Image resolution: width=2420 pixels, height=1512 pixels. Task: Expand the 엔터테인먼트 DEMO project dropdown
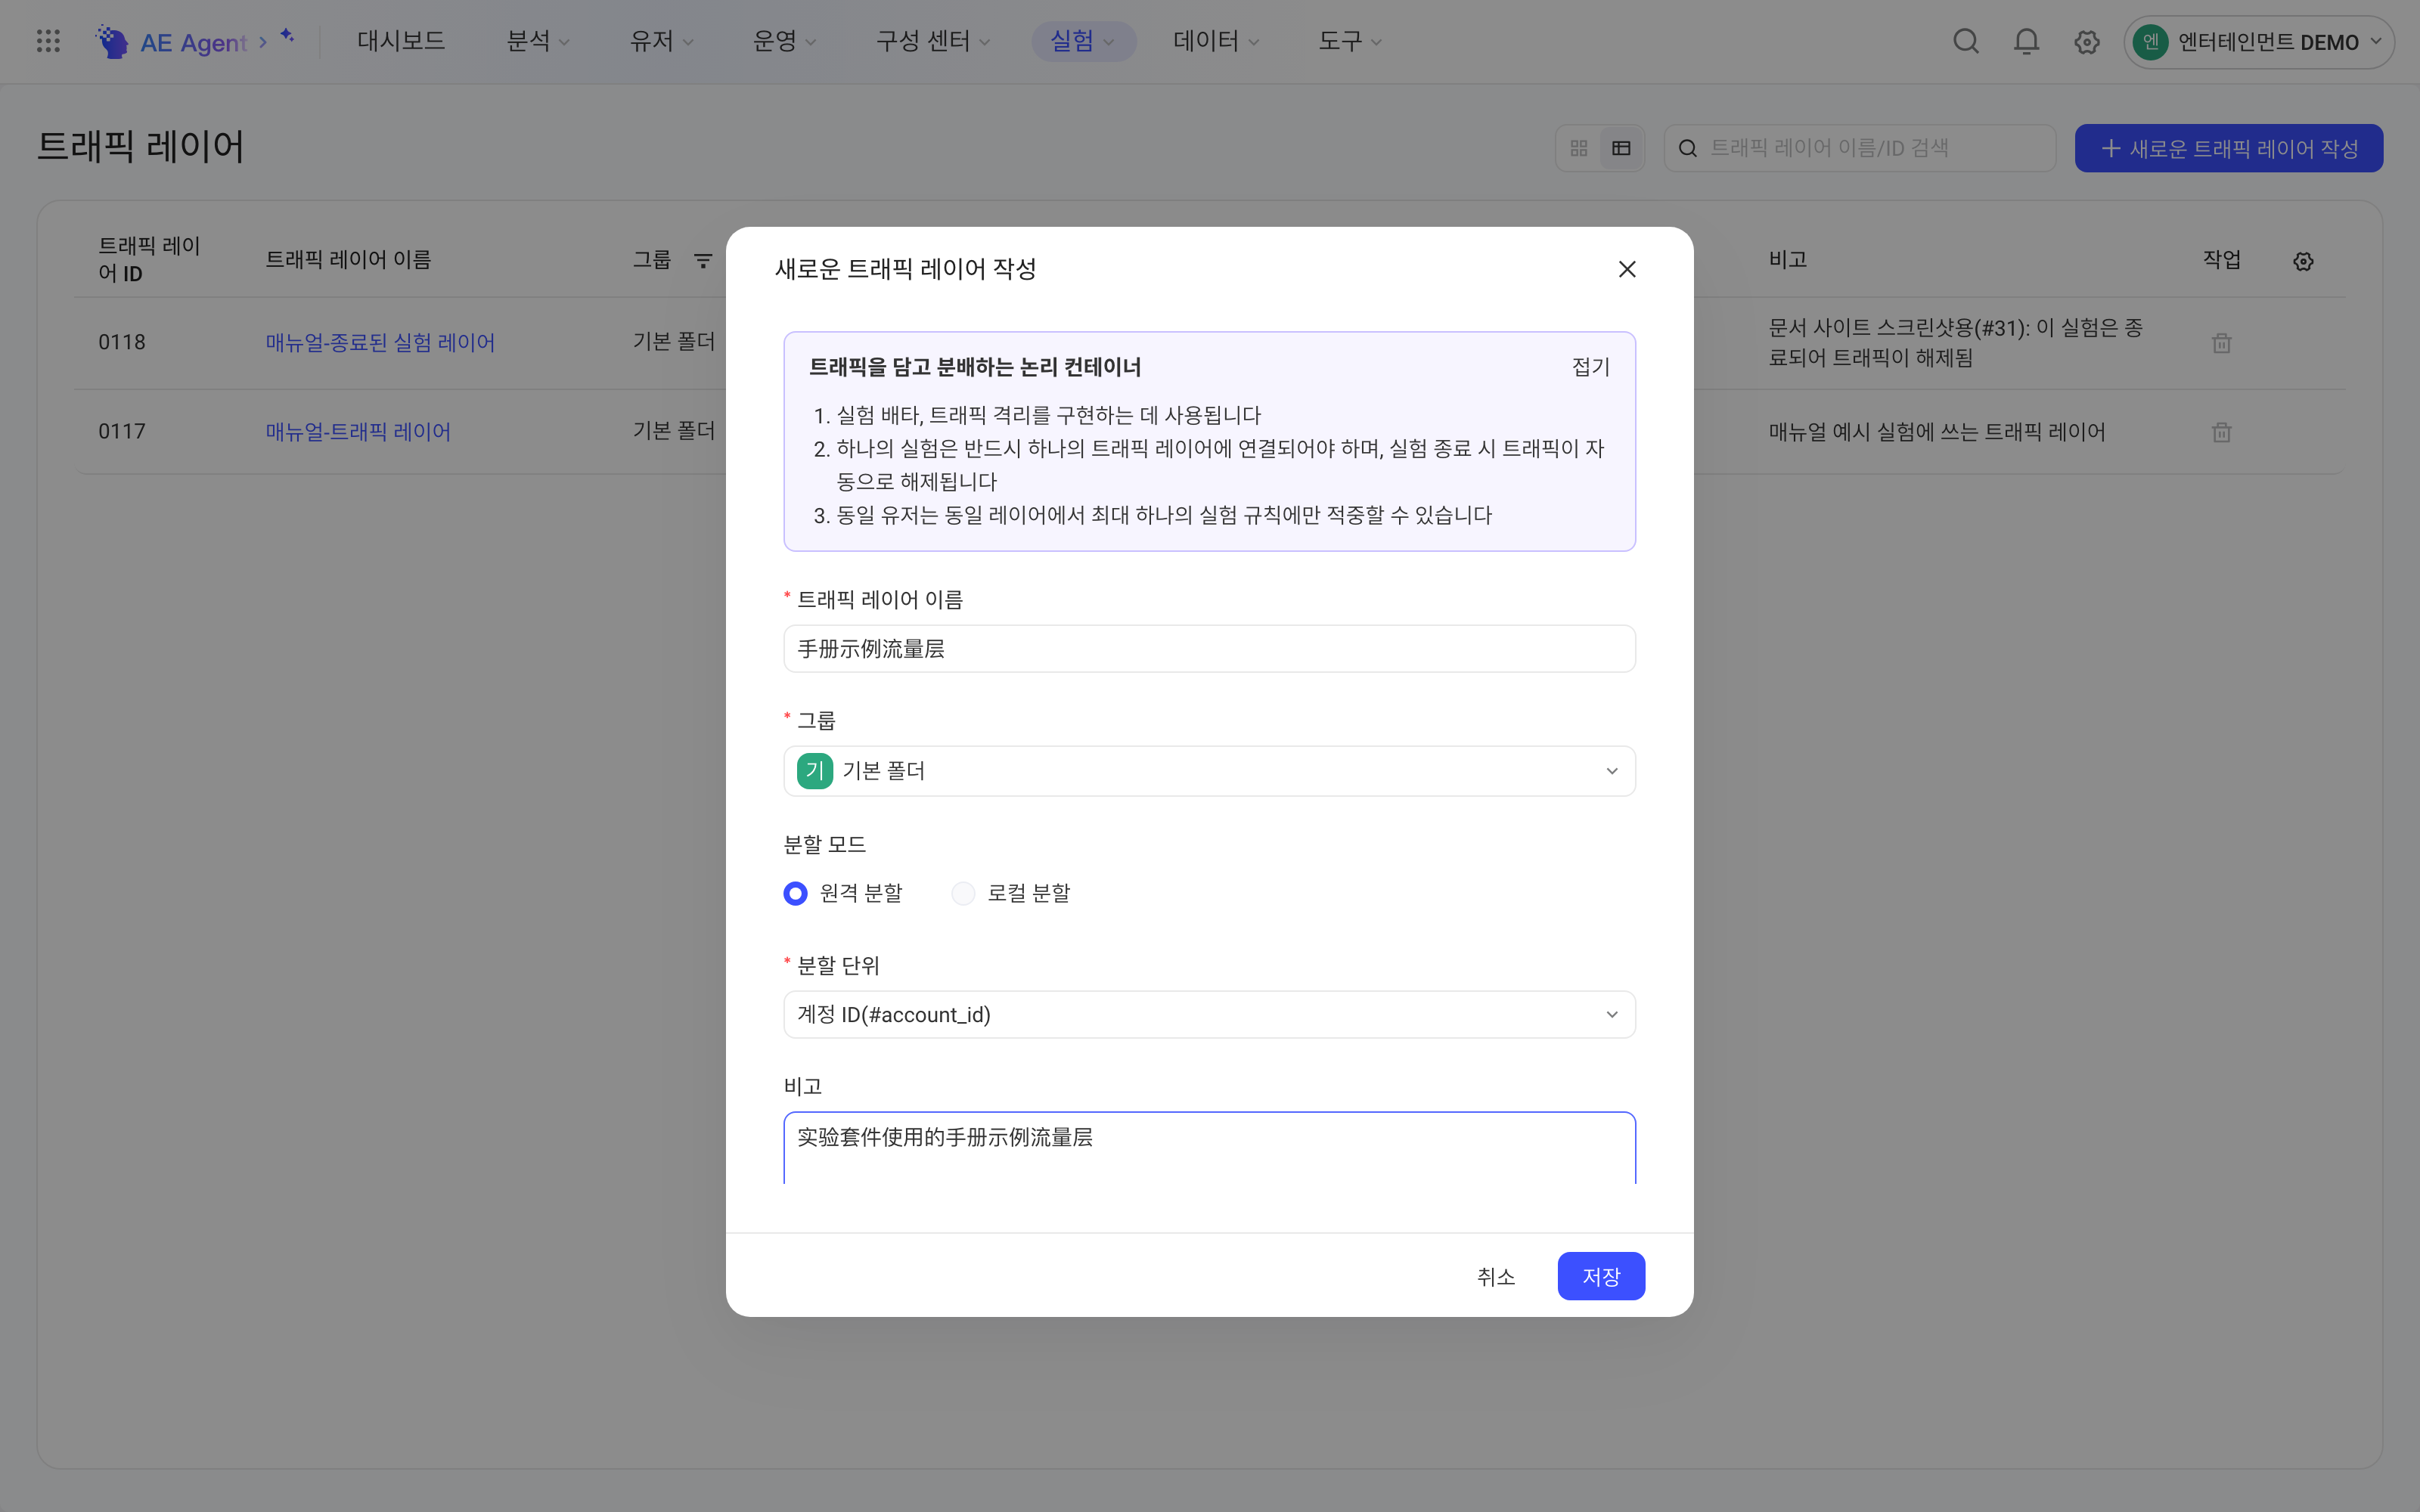click(x=2258, y=42)
